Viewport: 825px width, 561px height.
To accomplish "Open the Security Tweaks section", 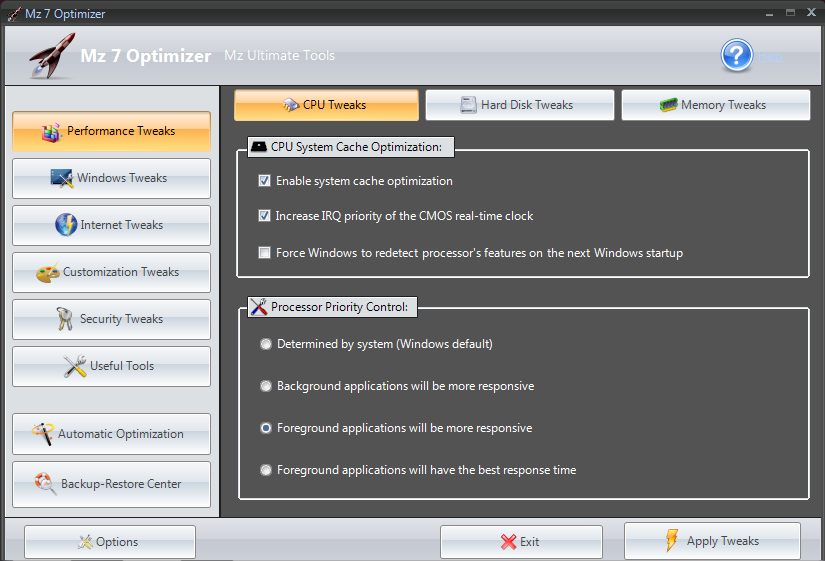I will [112, 319].
